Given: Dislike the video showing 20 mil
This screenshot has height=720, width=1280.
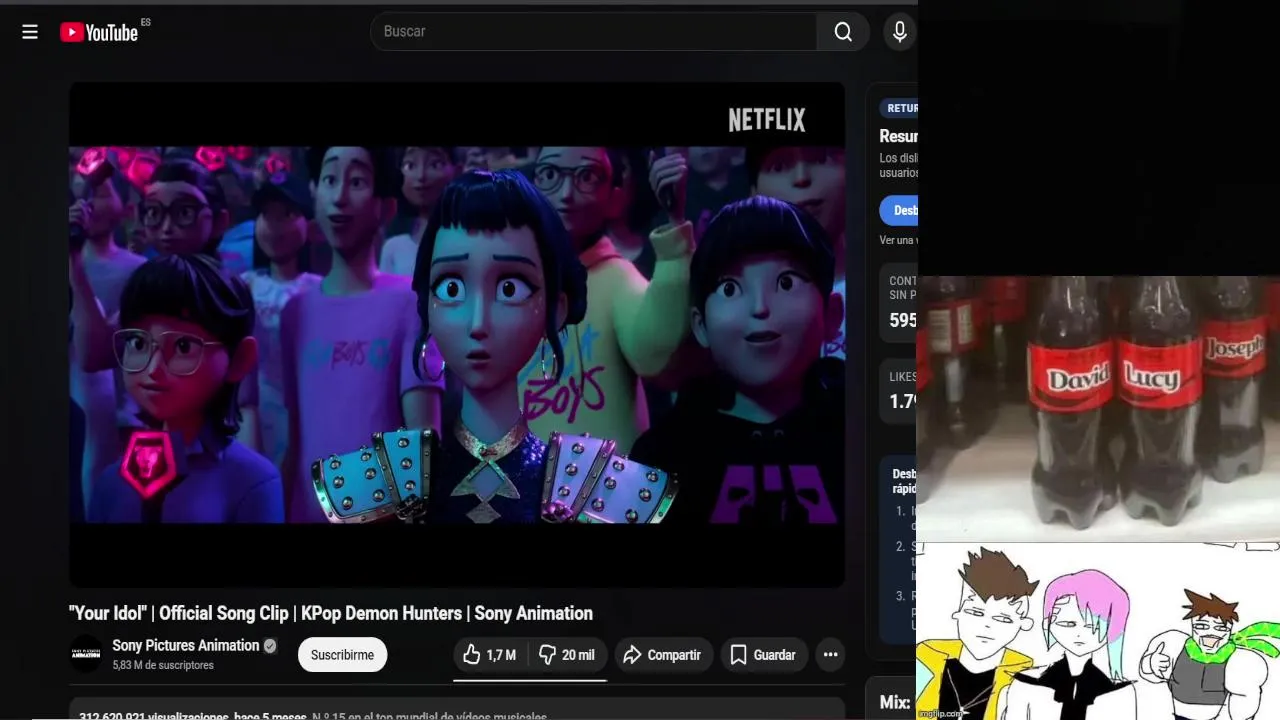Looking at the screenshot, I should 567,655.
